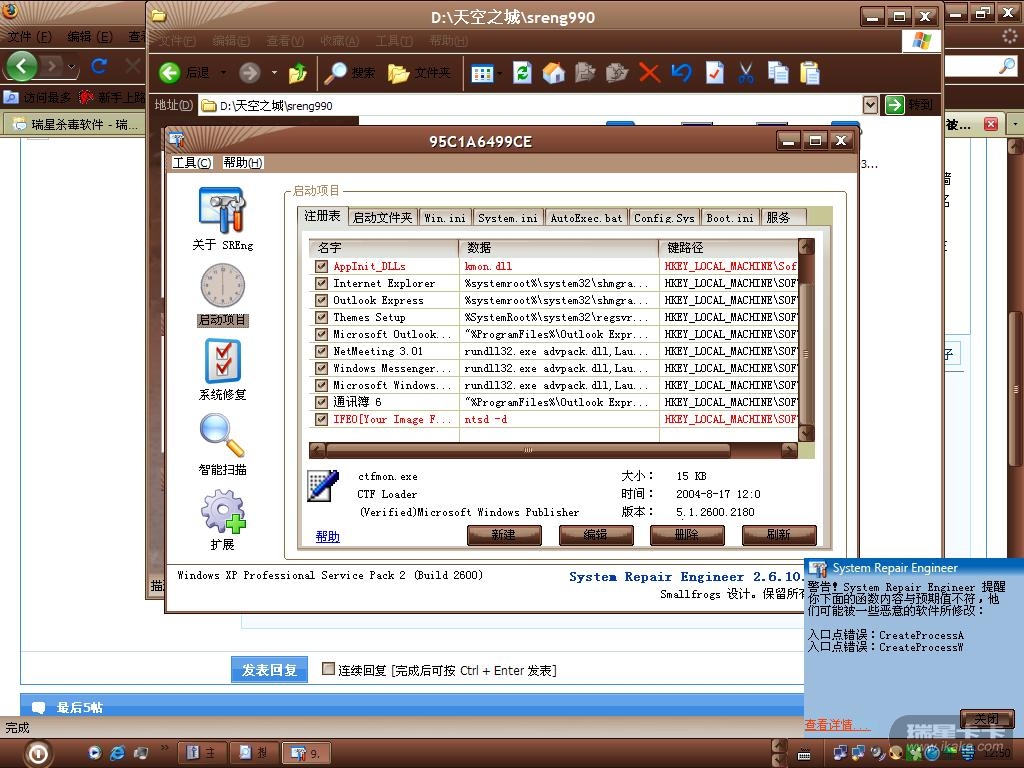Switch to the Win.ini tab

(445, 217)
